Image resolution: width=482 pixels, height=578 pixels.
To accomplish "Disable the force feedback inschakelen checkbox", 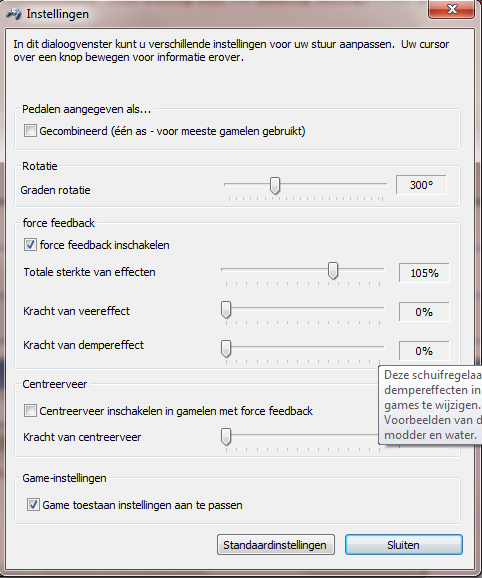I will (30, 245).
